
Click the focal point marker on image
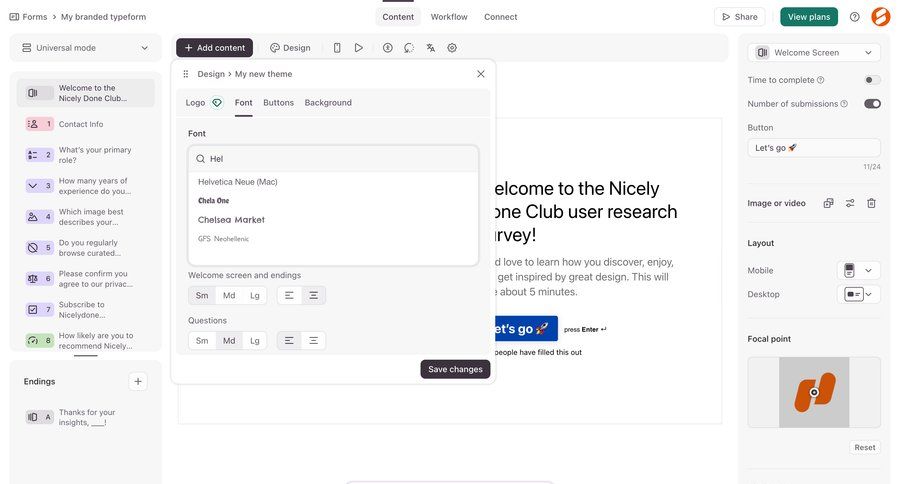tap(814, 392)
